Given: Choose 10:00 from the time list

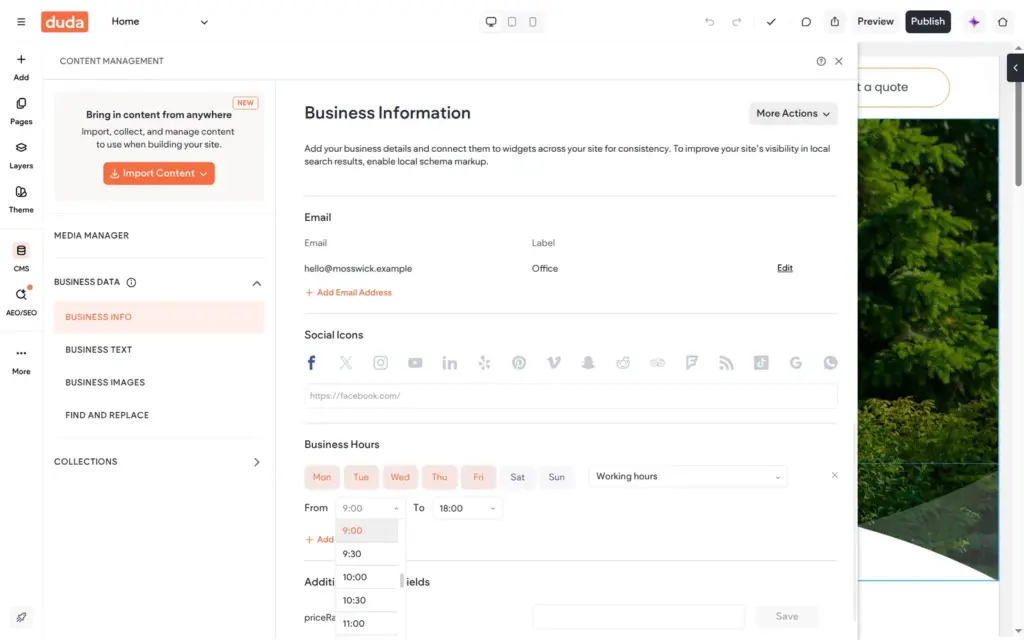Looking at the screenshot, I should point(367,577).
